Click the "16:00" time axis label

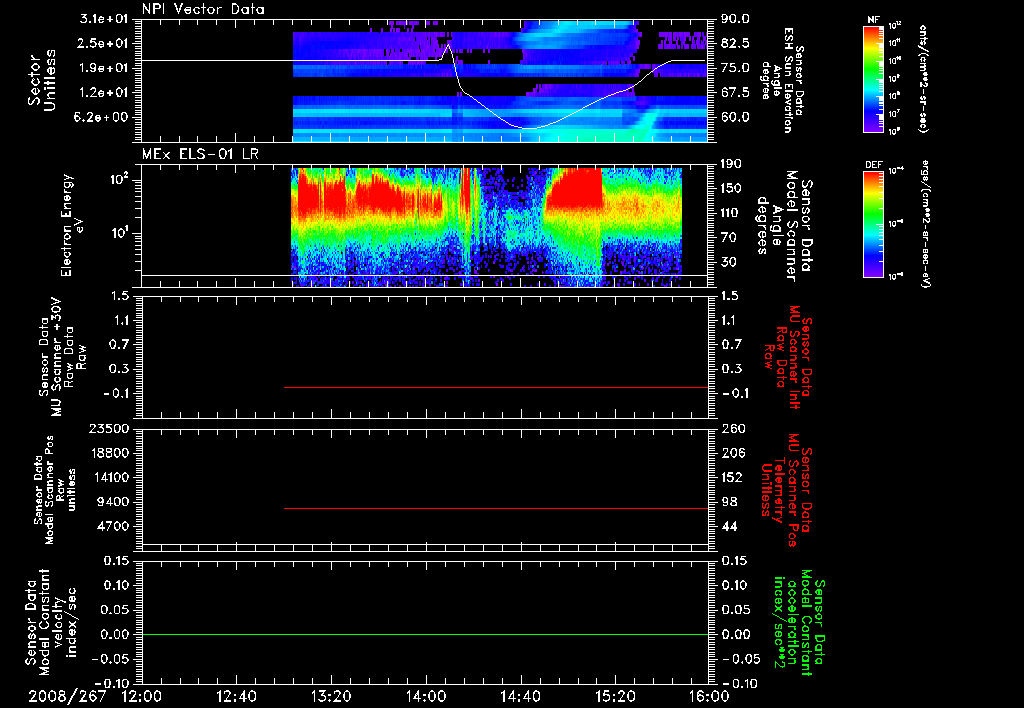709,696
